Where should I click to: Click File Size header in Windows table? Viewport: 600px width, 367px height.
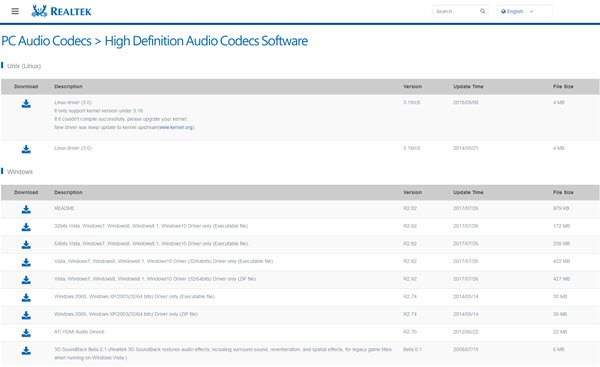point(563,192)
